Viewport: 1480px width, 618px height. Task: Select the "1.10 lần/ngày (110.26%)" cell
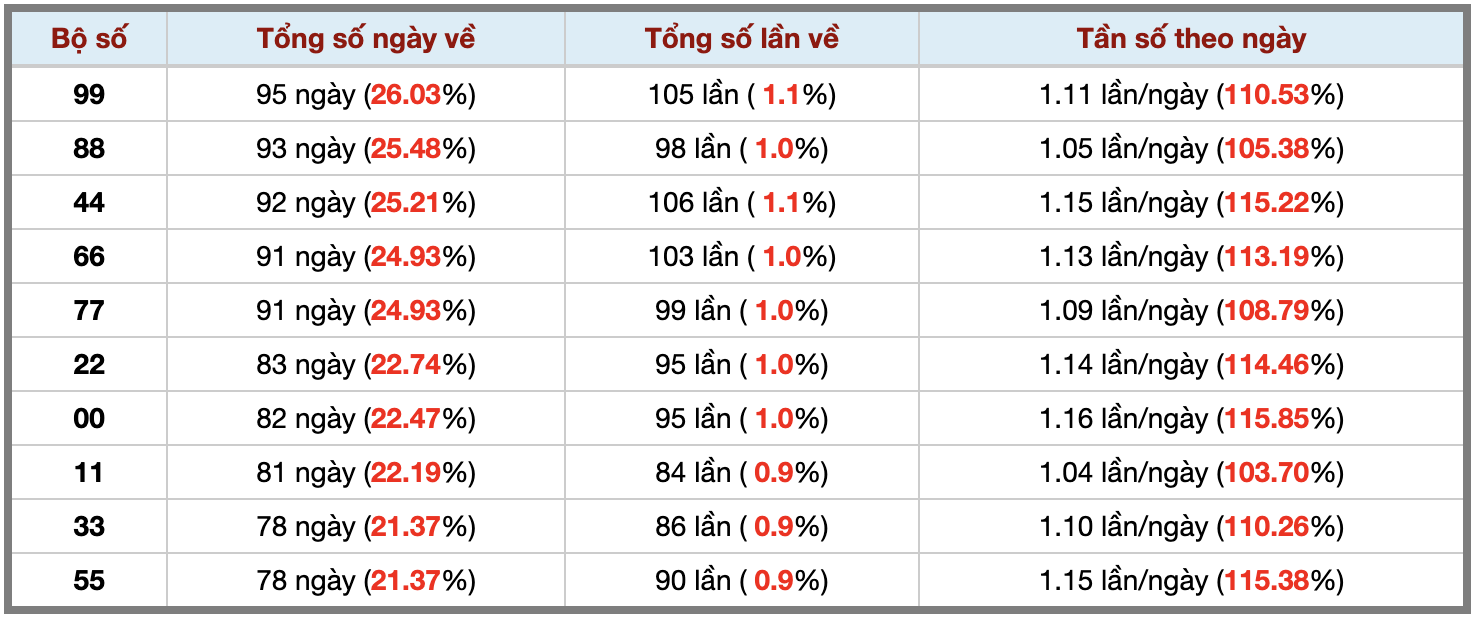[1191, 527]
